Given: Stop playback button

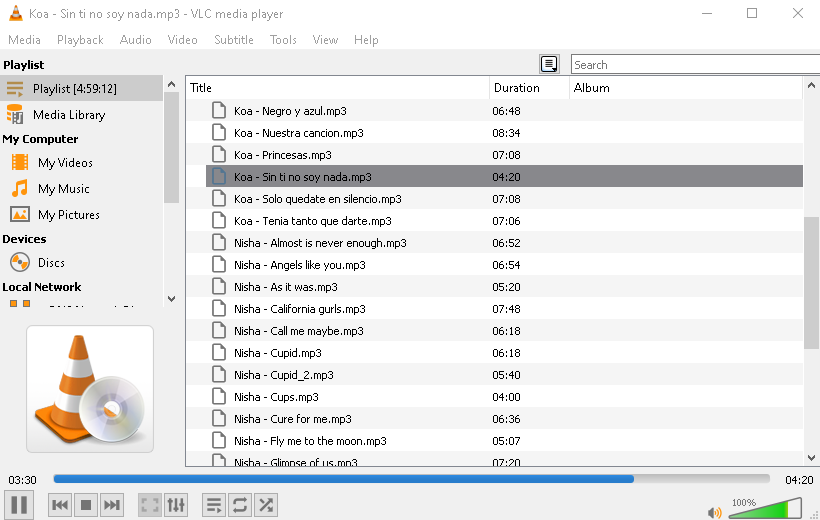Looking at the screenshot, I should pyautogui.click(x=86, y=505).
